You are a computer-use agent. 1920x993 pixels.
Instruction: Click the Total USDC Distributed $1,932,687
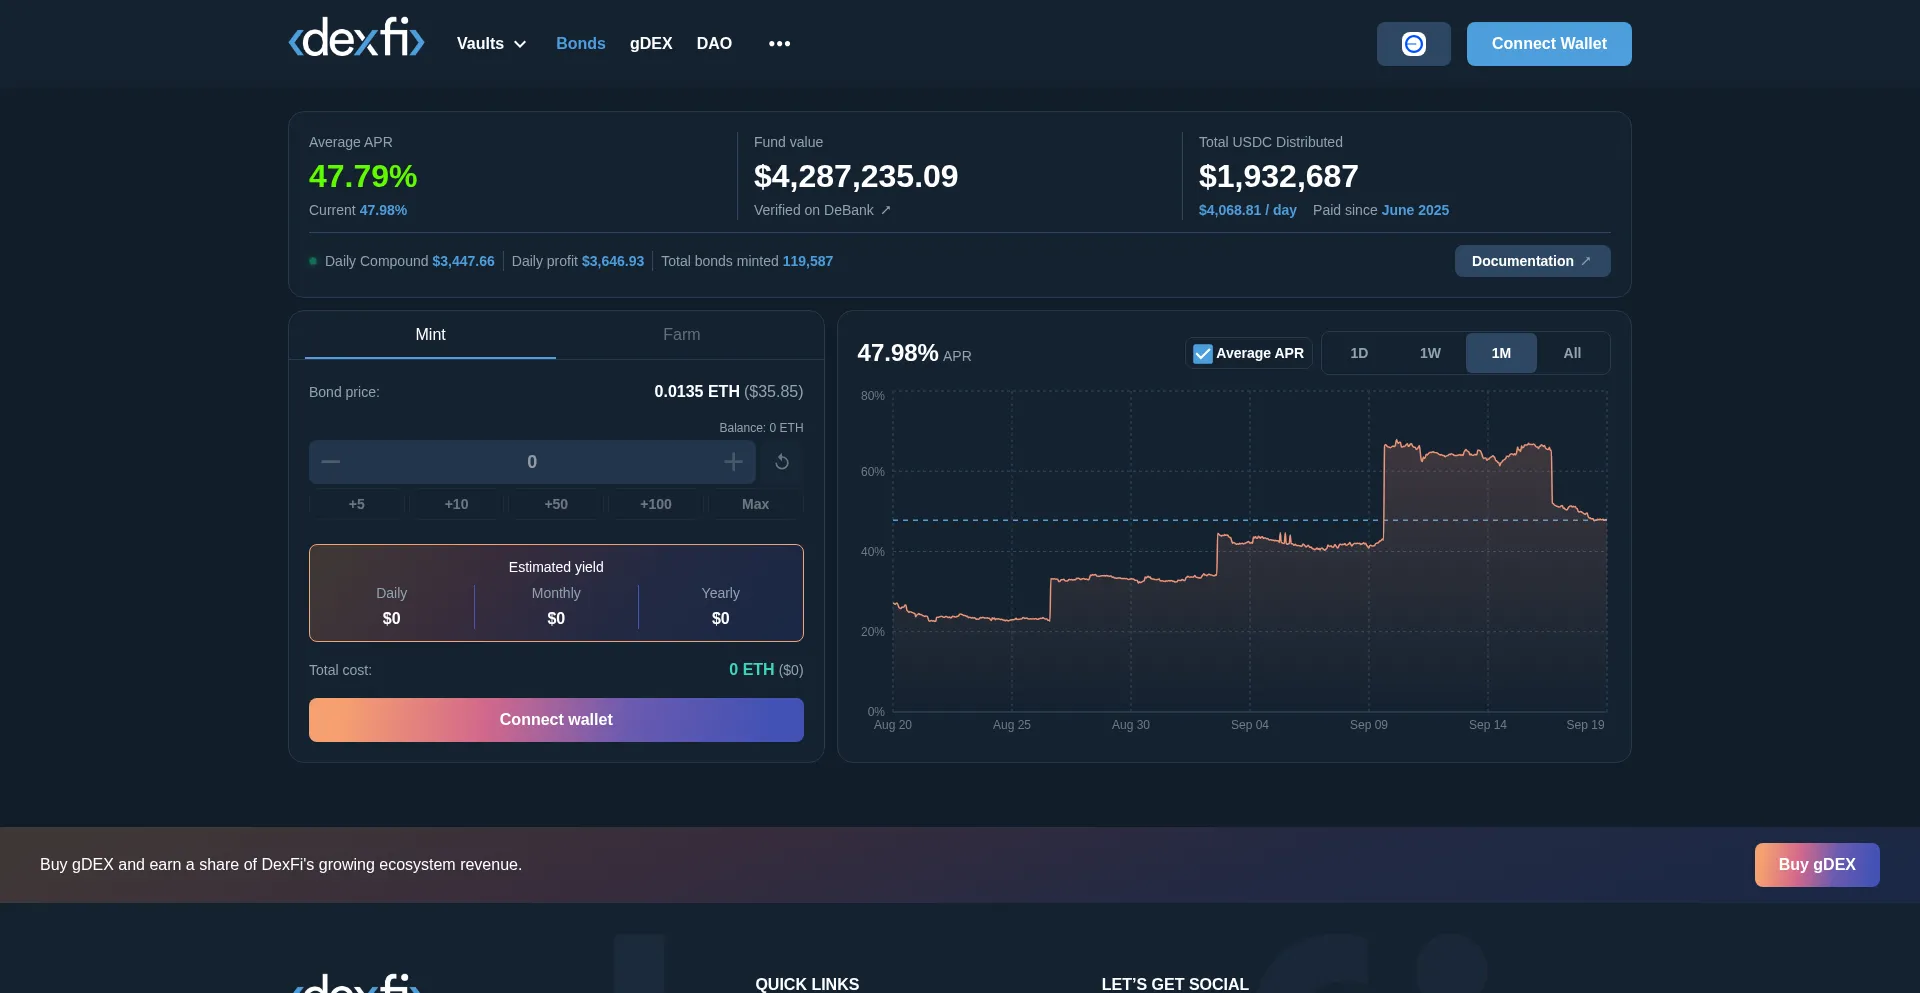coord(1279,176)
